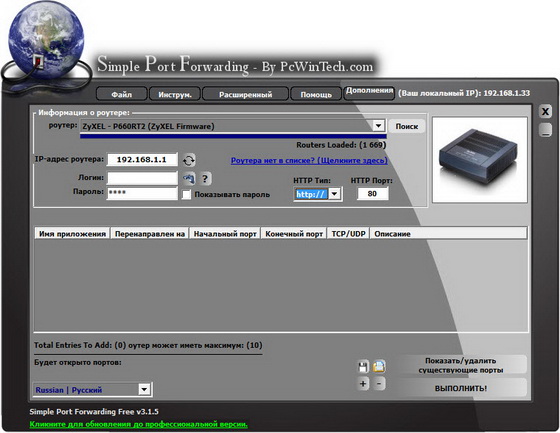
Task: Click the blue router loading progress bar
Action: (x=233, y=136)
